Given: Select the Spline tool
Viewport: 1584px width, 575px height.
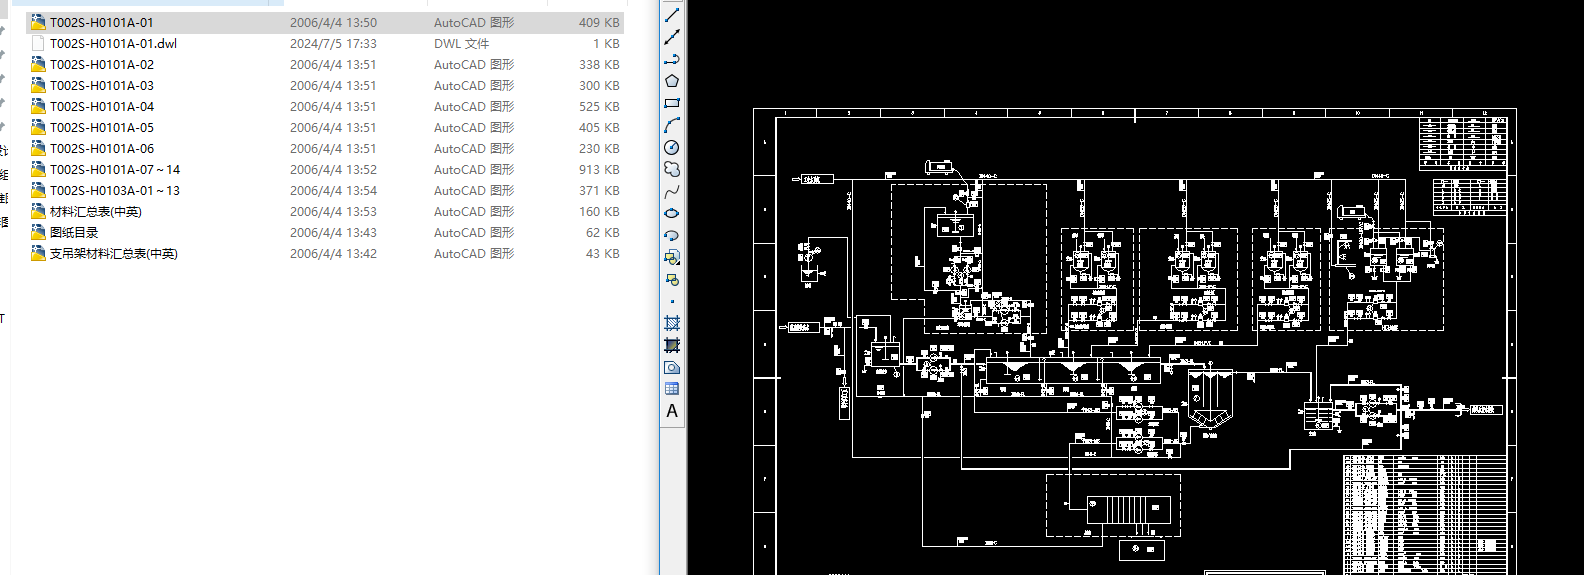Looking at the screenshot, I should (672, 191).
